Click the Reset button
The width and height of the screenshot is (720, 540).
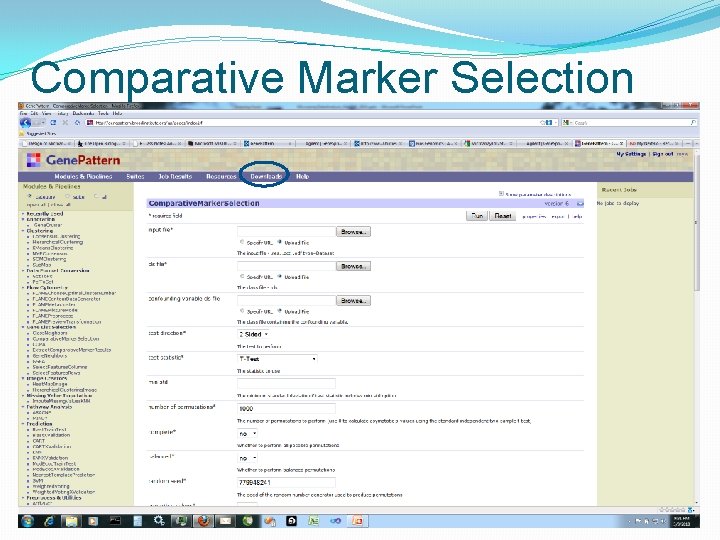[x=503, y=216]
